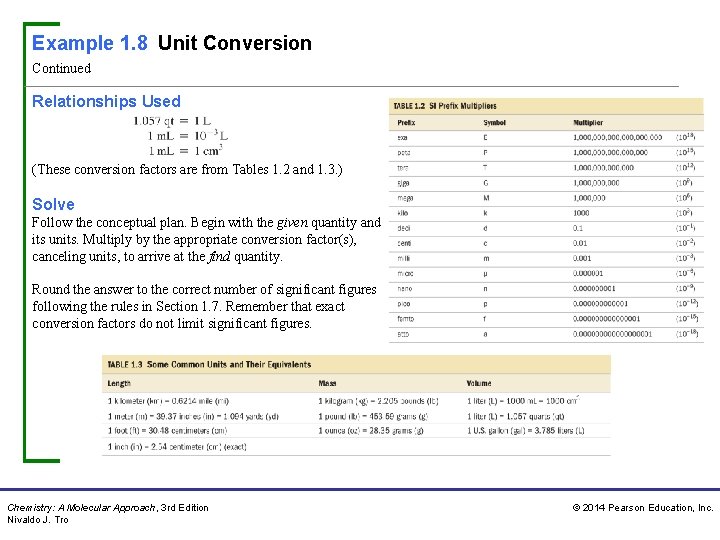Click '1 kilogram (kg) = 2.205 pounds'

[x=378, y=401]
